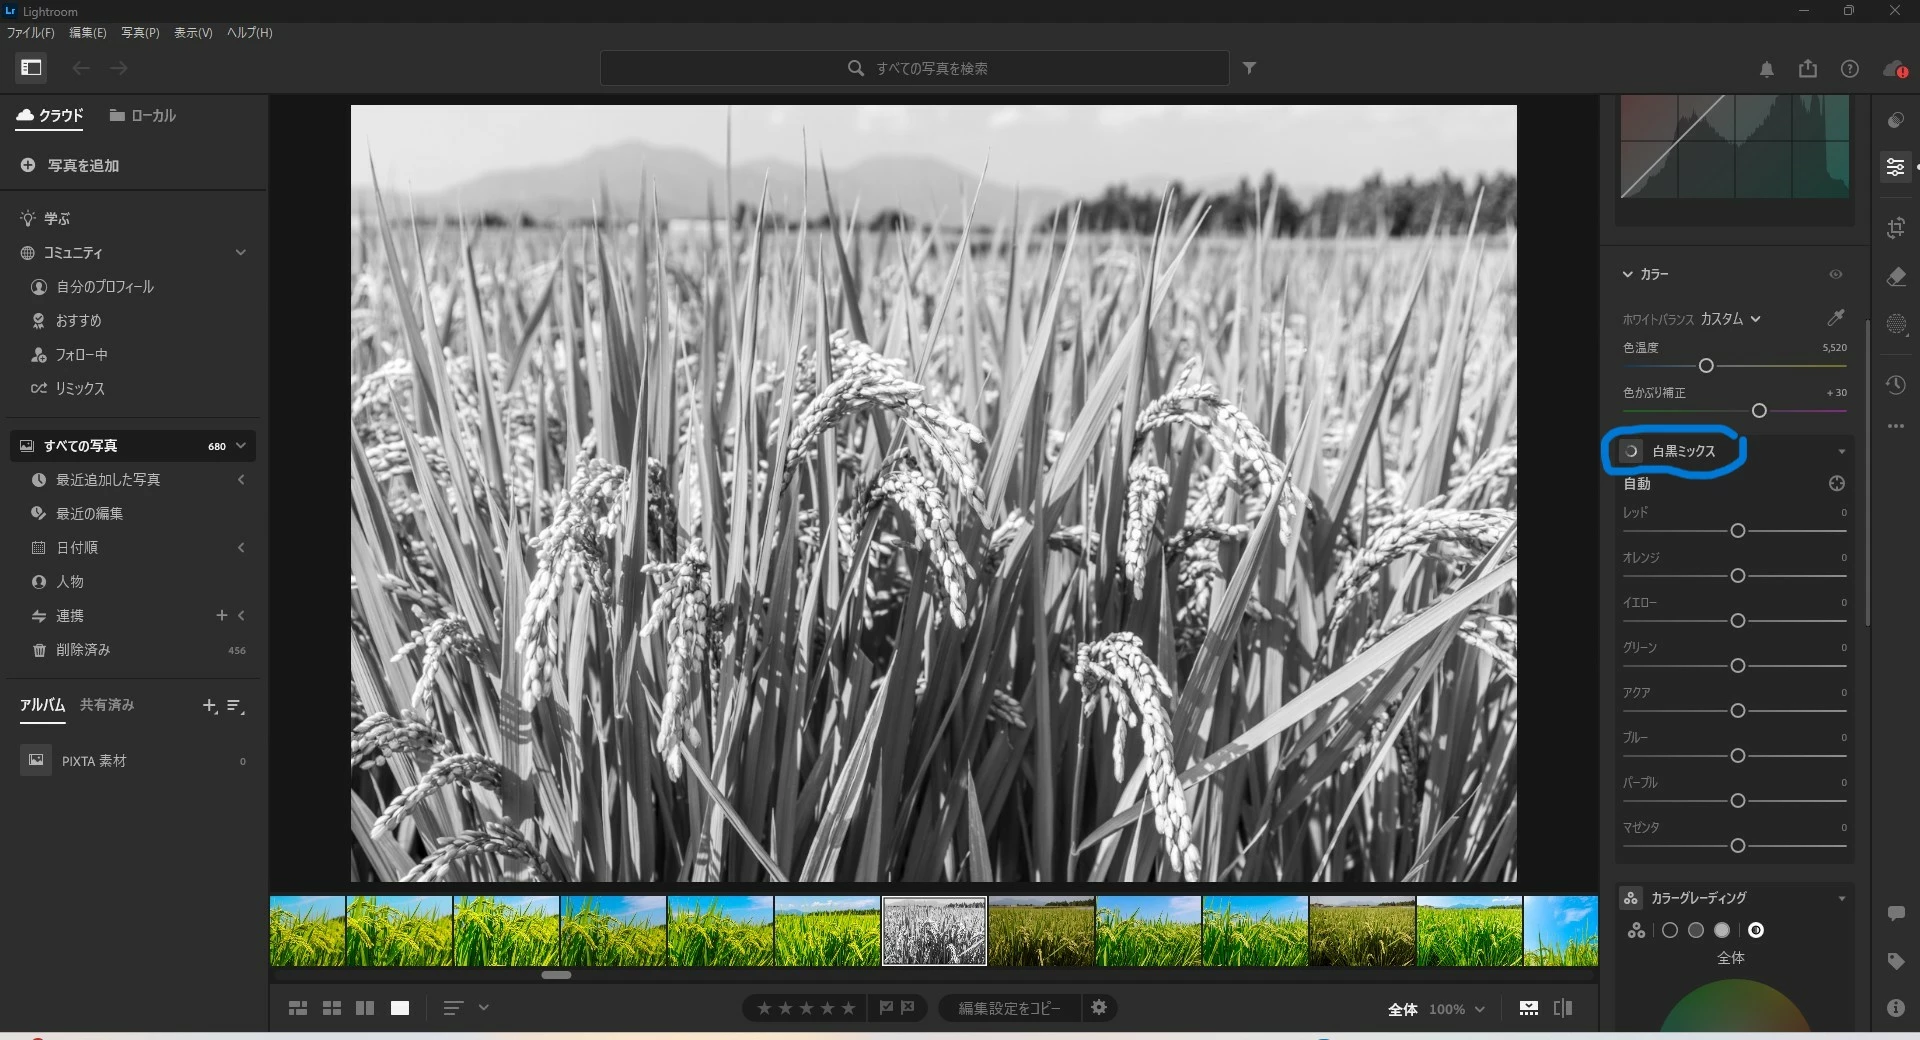Open the Presets panel icon

pos(1895,120)
